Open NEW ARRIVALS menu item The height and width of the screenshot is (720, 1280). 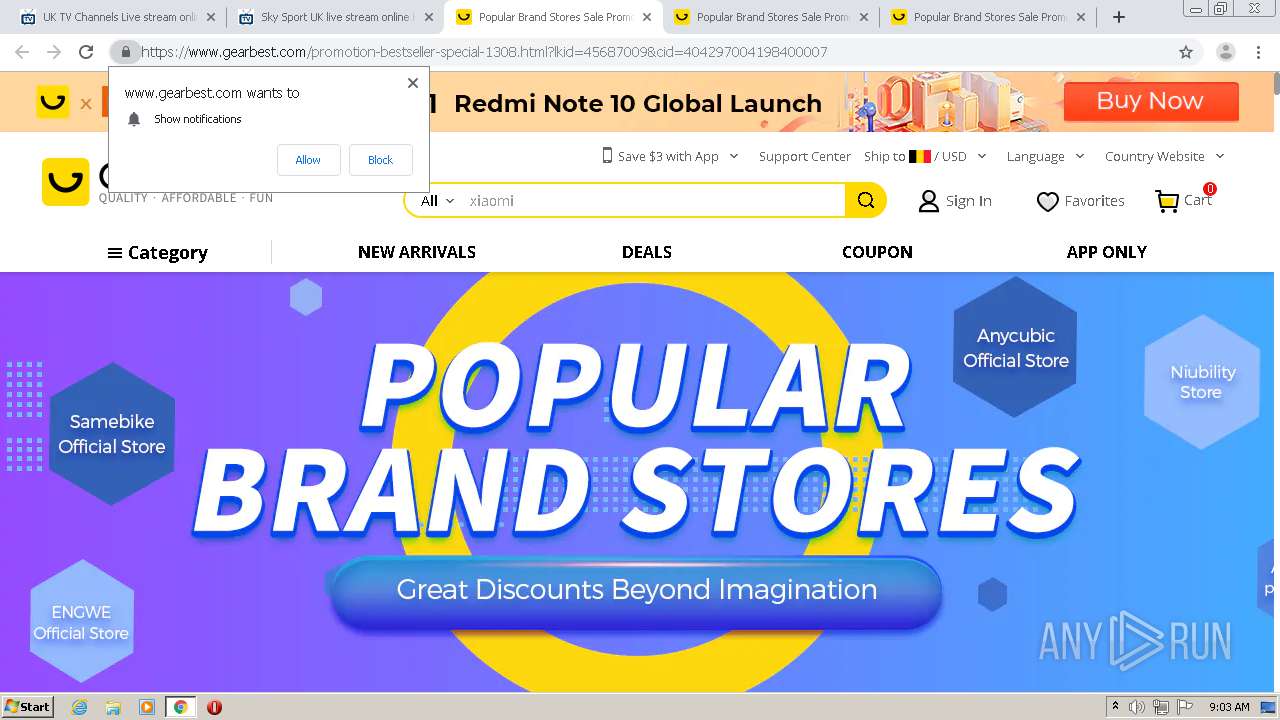tap(417, 252)
